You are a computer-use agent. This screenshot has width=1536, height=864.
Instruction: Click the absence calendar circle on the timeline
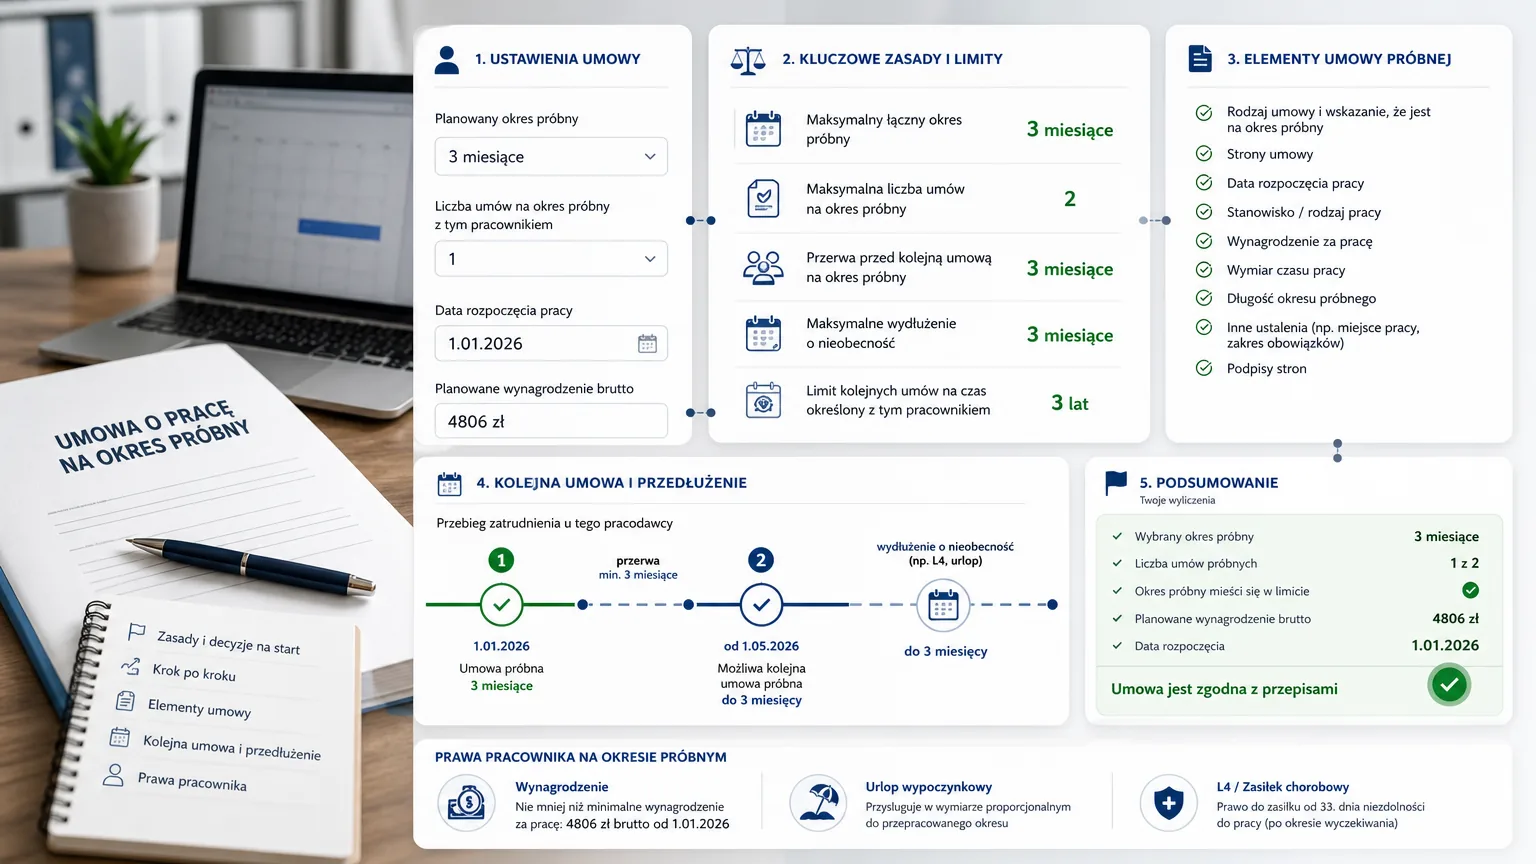(943, 604)
